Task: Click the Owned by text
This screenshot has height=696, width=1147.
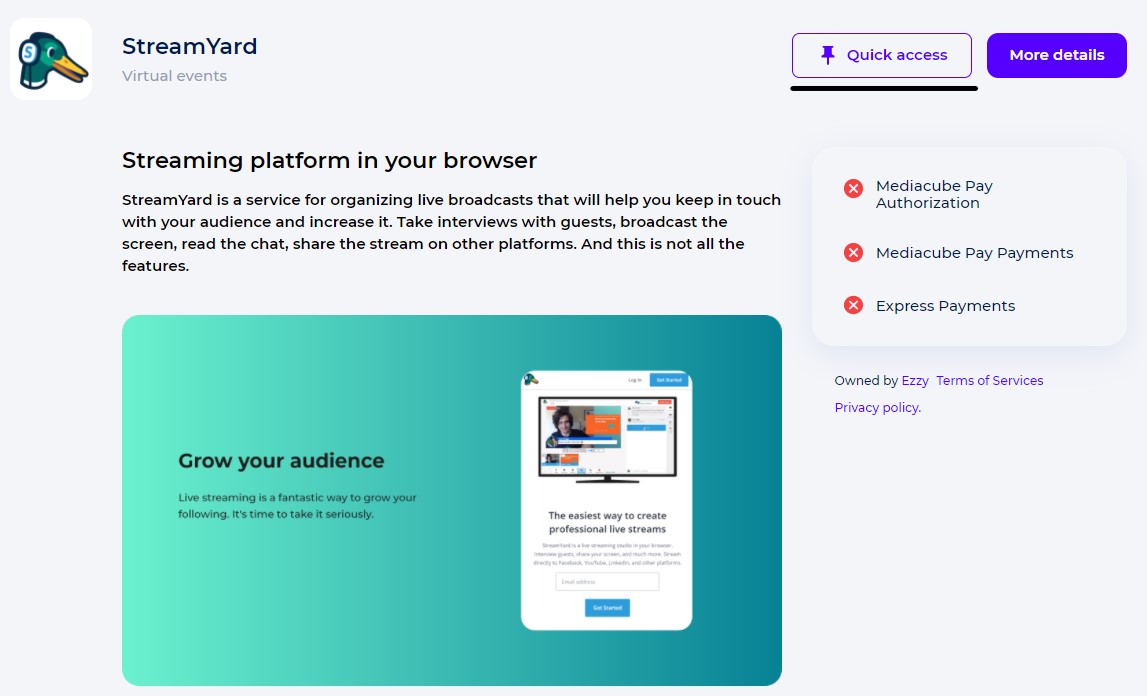Action: [x=866, y=381]
